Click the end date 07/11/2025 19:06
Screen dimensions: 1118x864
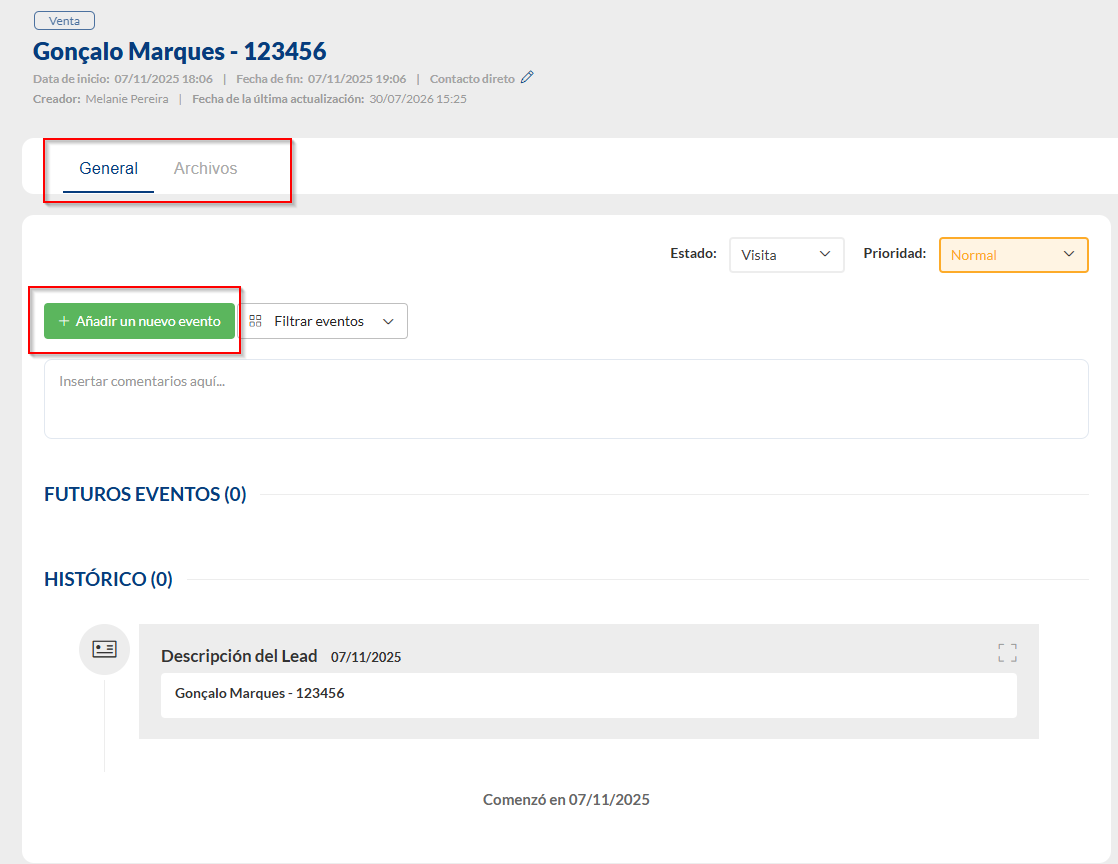(357, 79)
